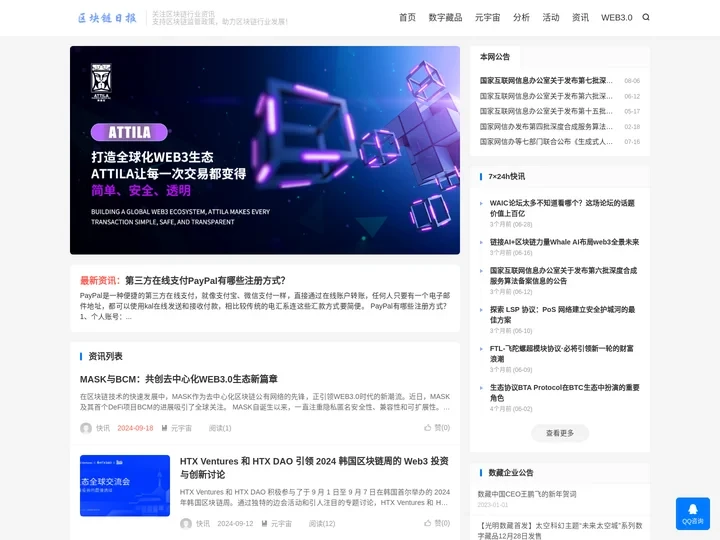This screenshot has width=720, height=540.
Task: Open 分析 navigation item
Action: coord(521,17)
